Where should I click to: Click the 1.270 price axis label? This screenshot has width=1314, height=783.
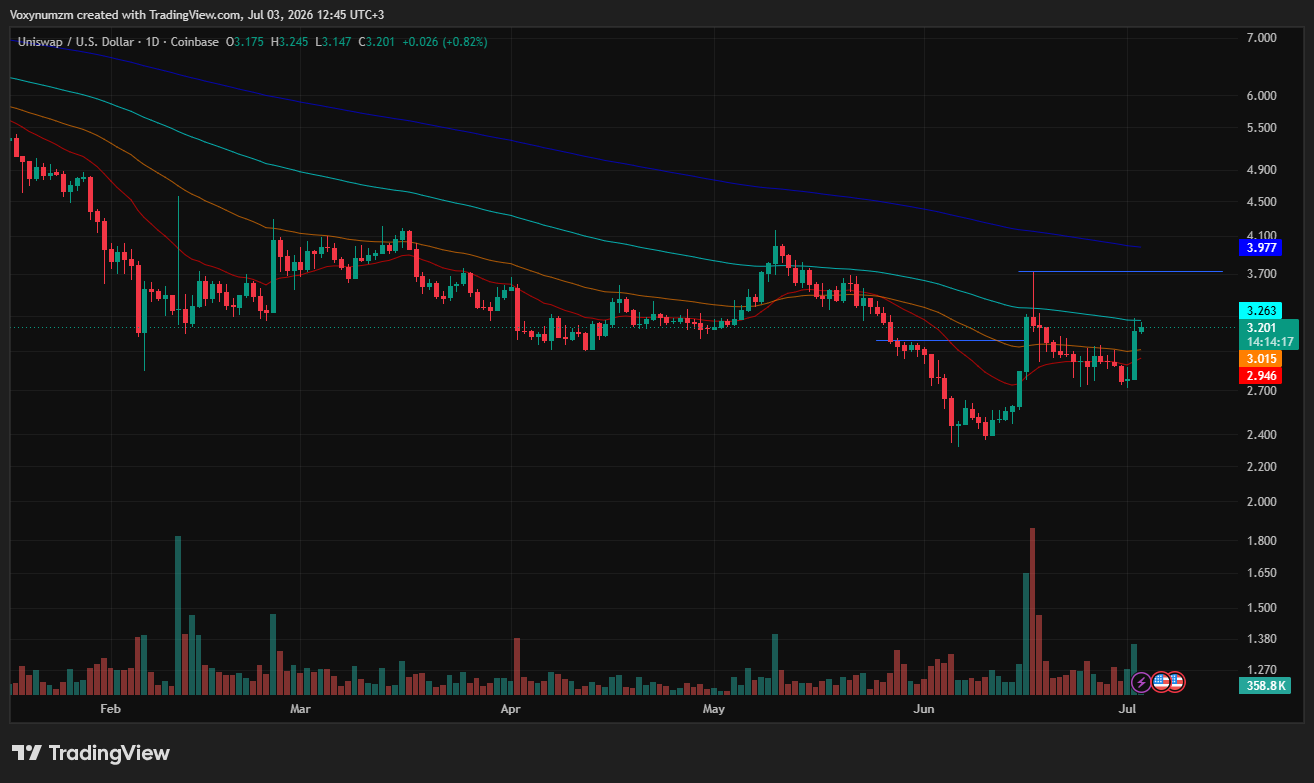point(1263,670)
